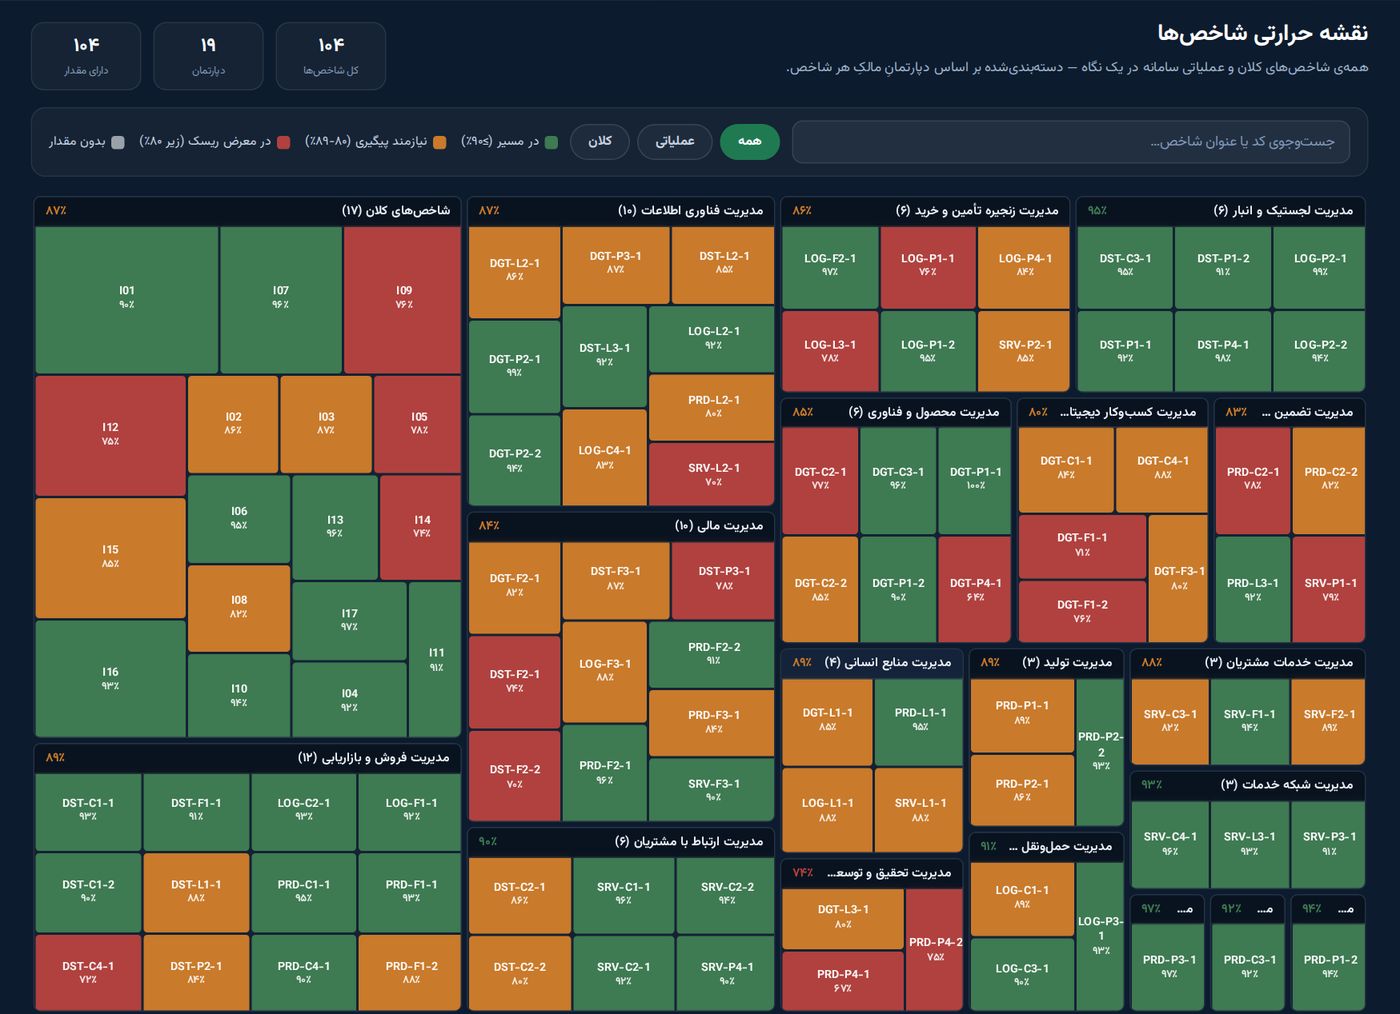The height and width of the screenshot is (1014, 1400).
Task: Select the همه filter pill
Action: 750,141
